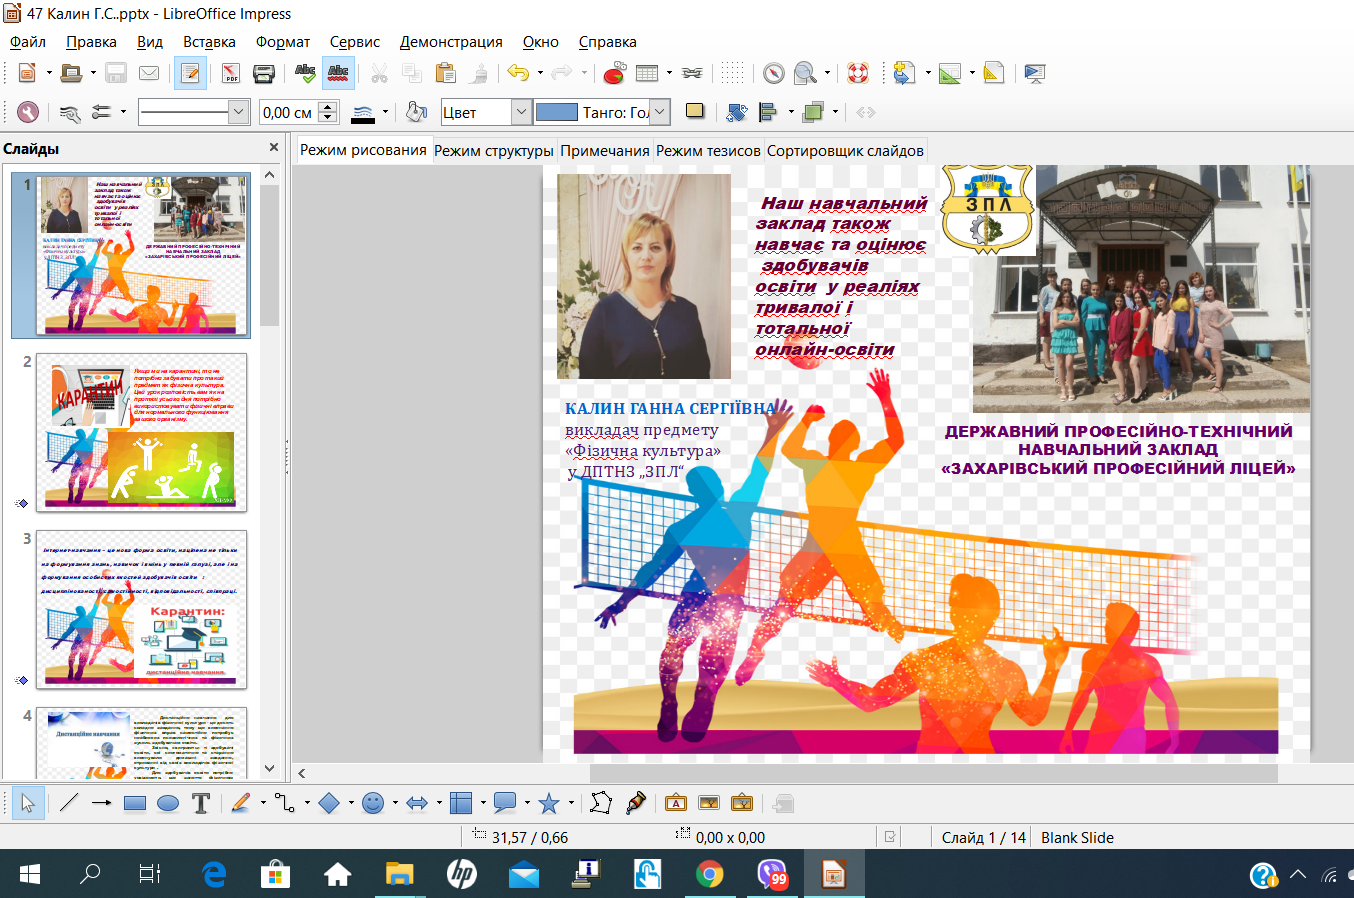This screenshot has height=898, width=1354.
Task: Select the Rectangle drawing tool
Action: click(135, 803)
